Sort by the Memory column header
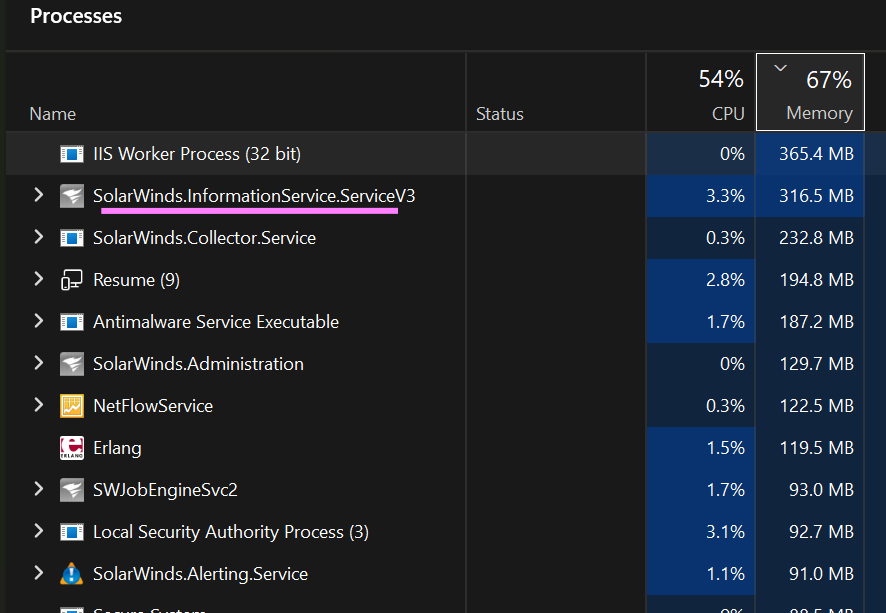Screen dimensions: 886x613 tap(810, 93)
